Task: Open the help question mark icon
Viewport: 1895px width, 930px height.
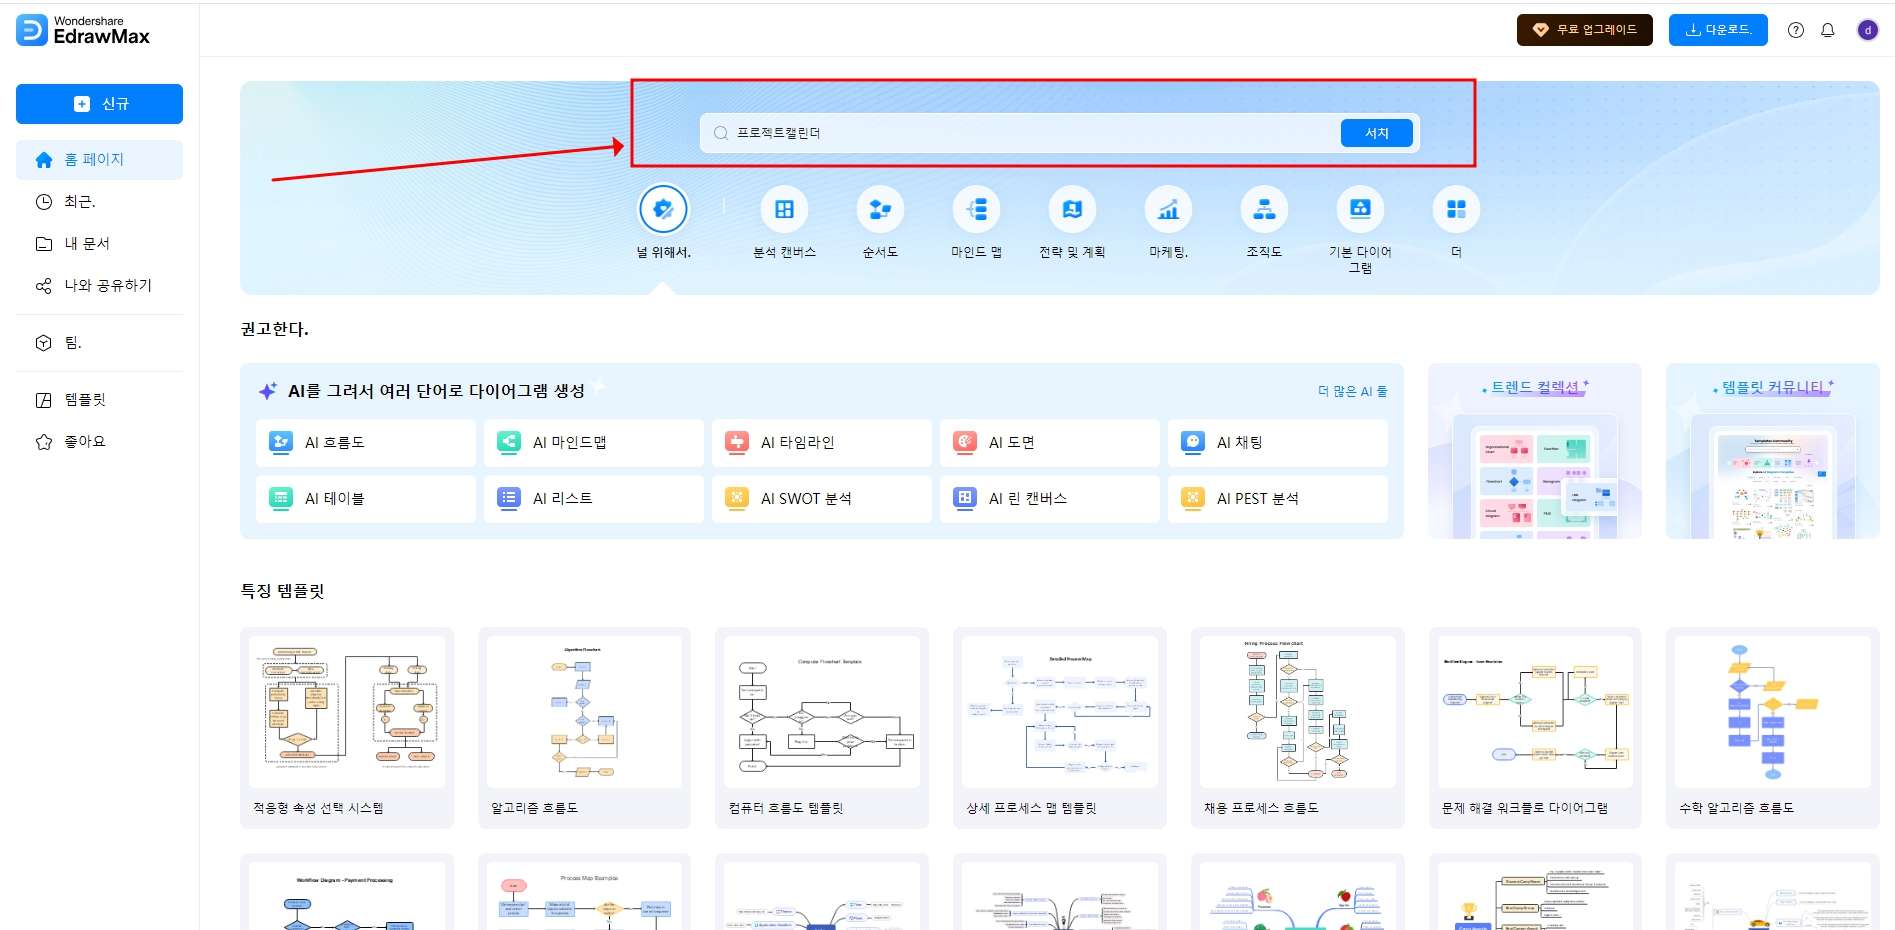Action: click(1796, 30)
